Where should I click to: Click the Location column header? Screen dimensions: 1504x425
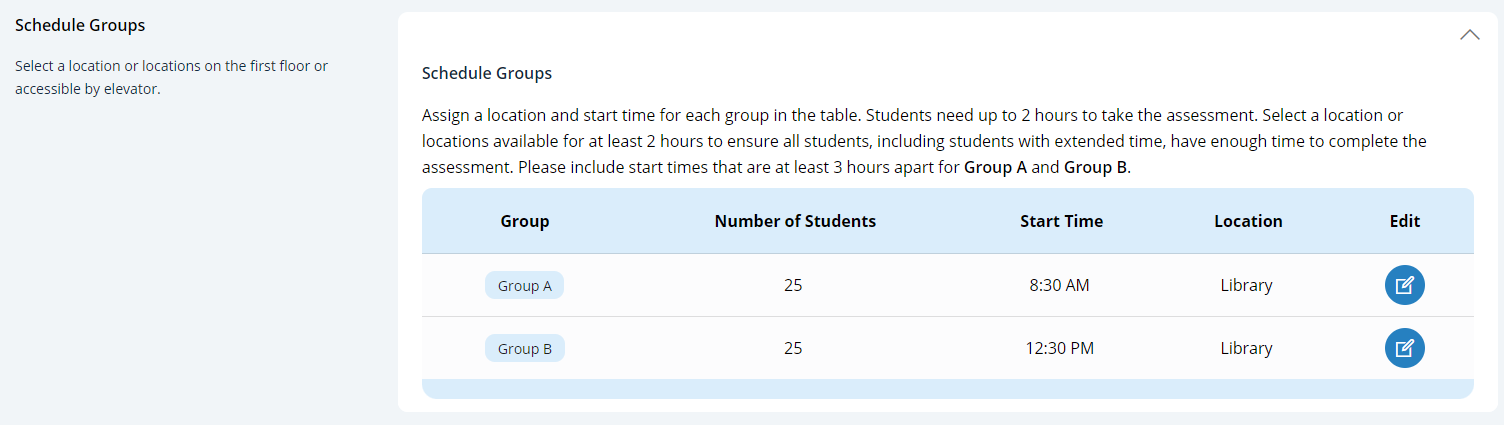1248,221
